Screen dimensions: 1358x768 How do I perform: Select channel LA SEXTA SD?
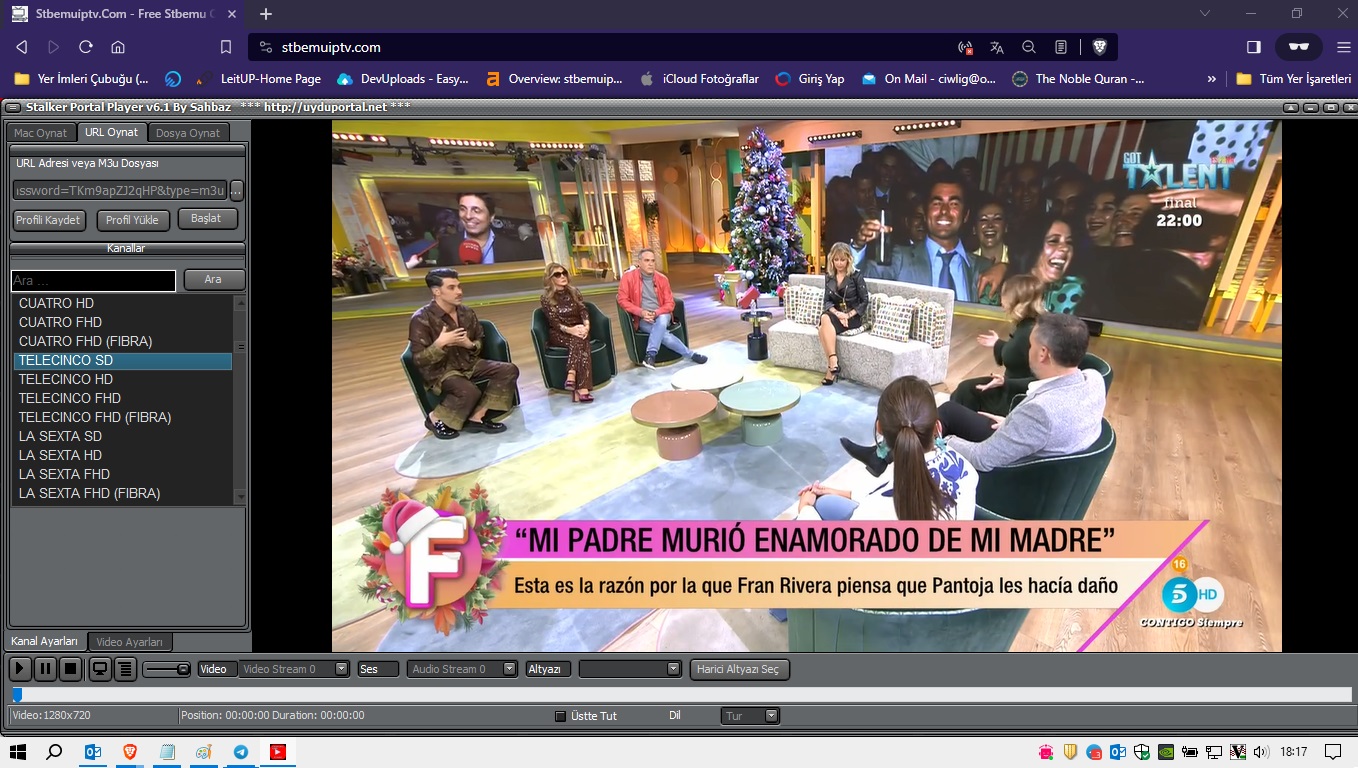point(122,436)
